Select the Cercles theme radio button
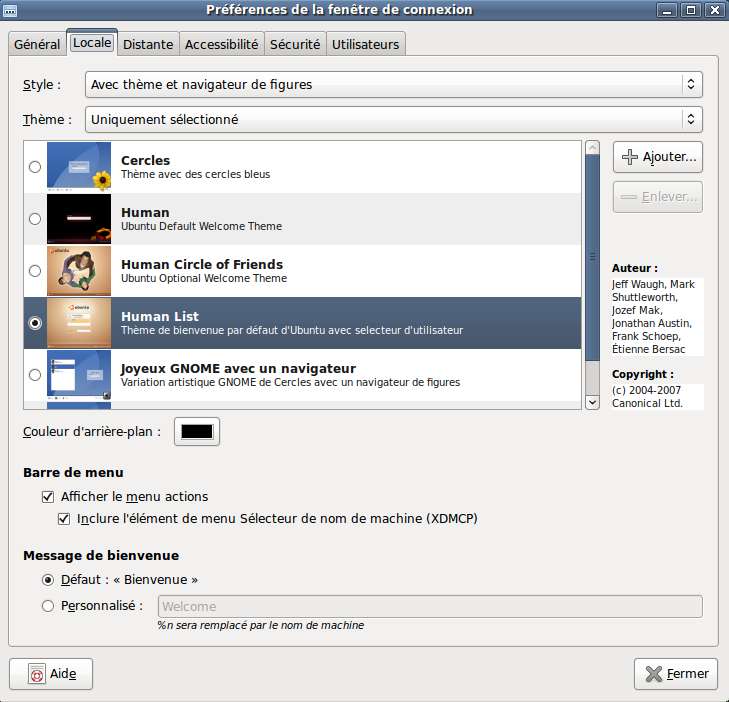Viewport: 729px width, 702px height. (x=35, y=166)
